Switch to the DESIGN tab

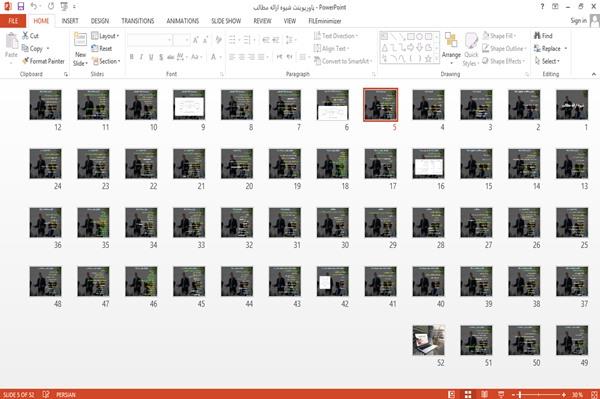[100, 21]
